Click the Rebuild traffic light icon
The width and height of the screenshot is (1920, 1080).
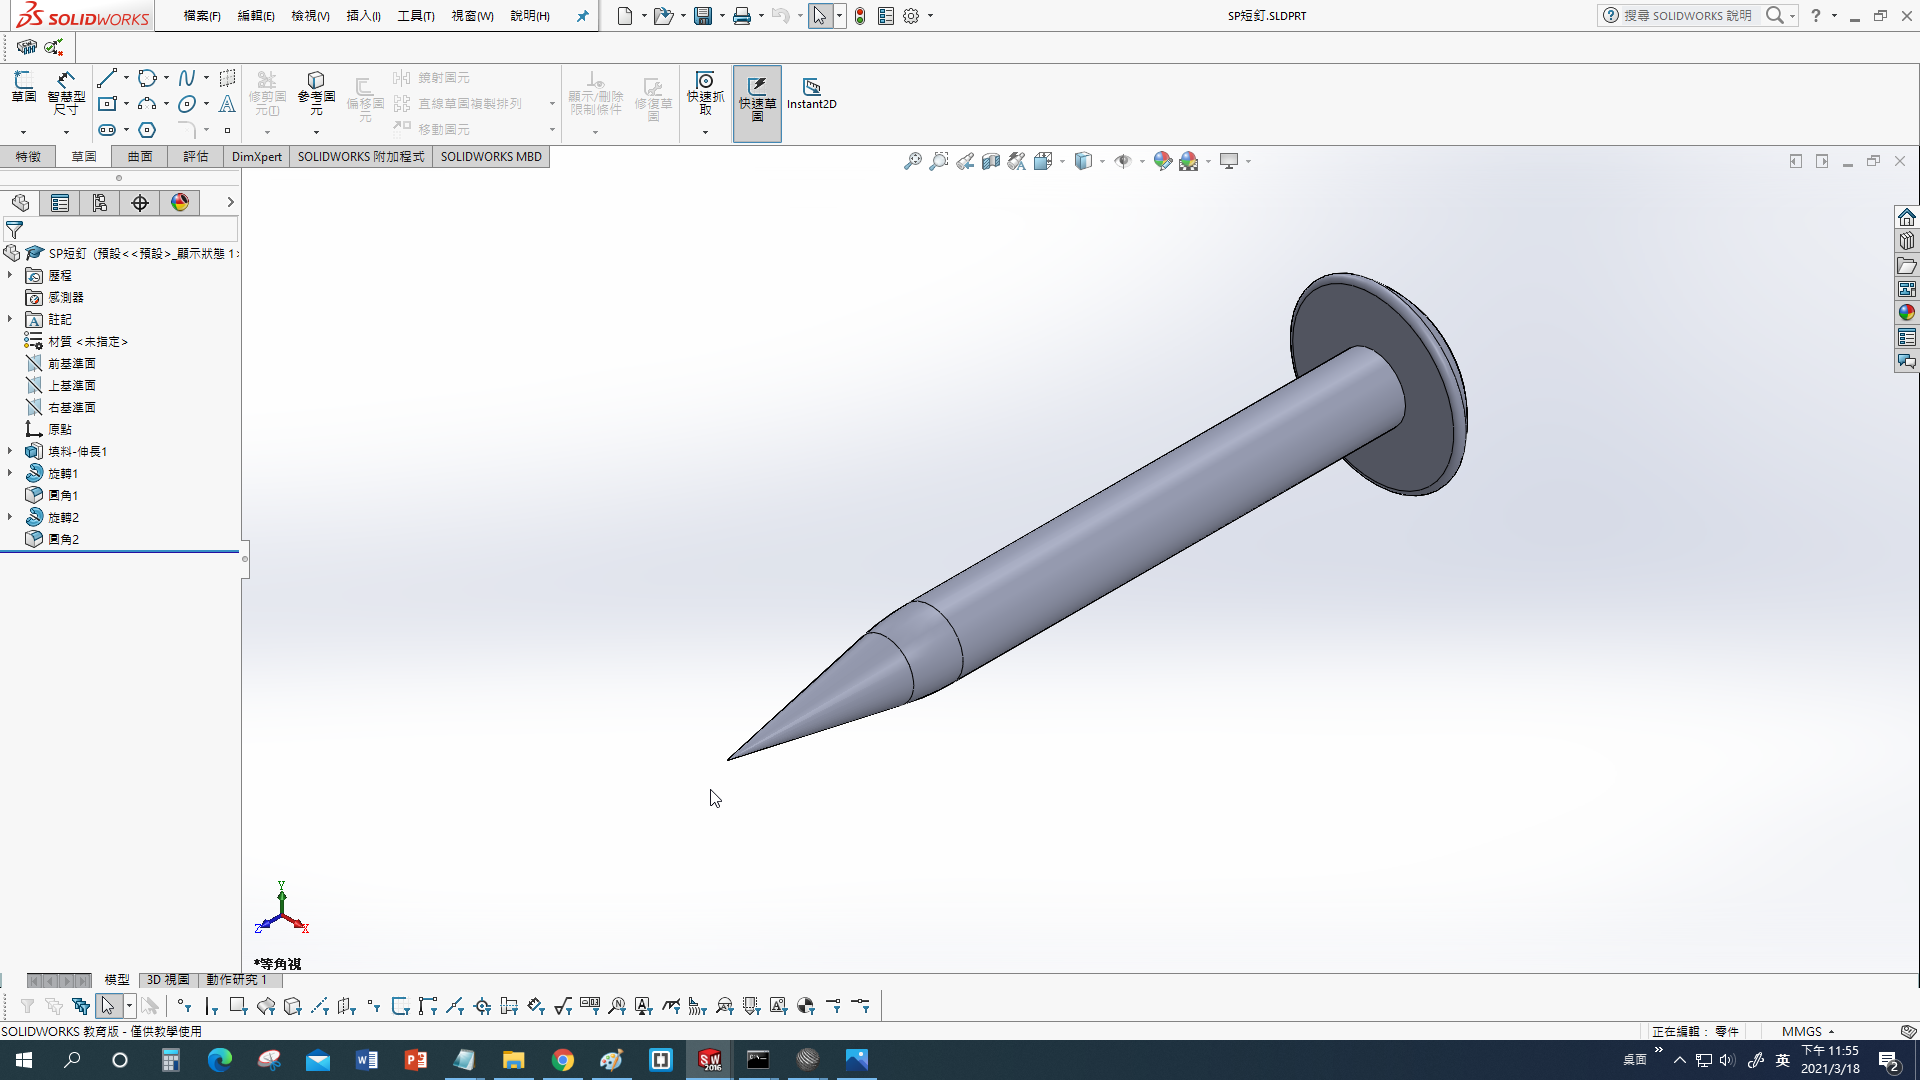pyautogui.click(x=860, y=16)
